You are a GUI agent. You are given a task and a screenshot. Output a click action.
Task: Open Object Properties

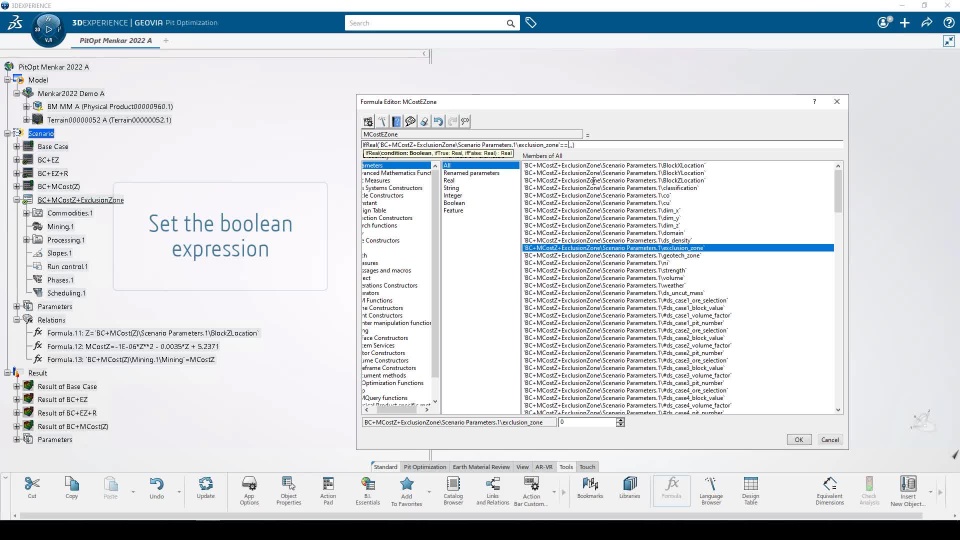[x=288, y=491]
